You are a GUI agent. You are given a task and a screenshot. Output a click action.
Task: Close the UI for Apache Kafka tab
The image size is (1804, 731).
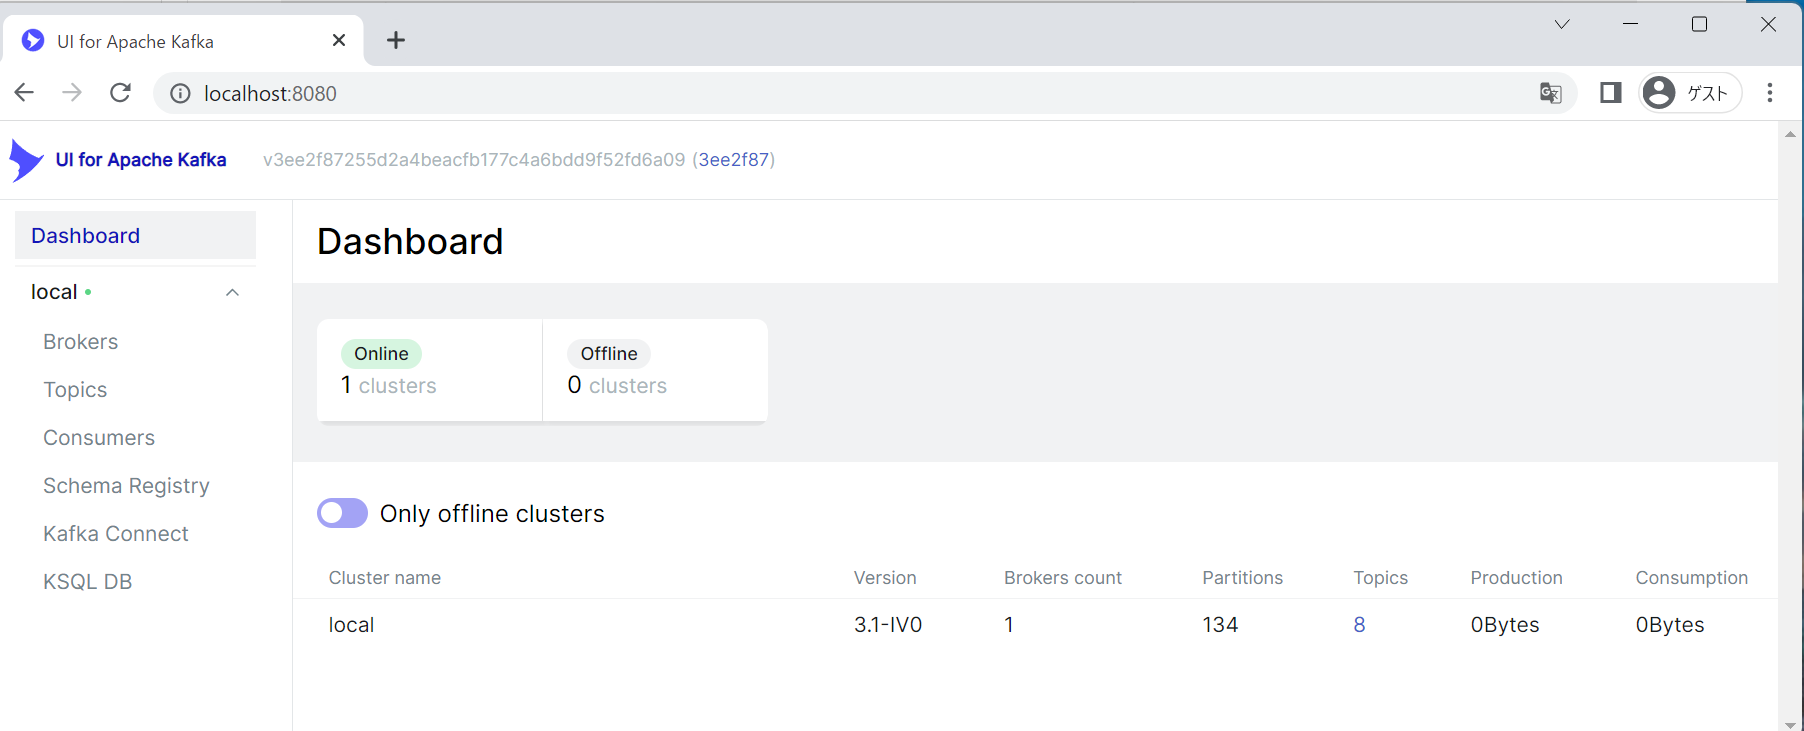tap(339, 40)
